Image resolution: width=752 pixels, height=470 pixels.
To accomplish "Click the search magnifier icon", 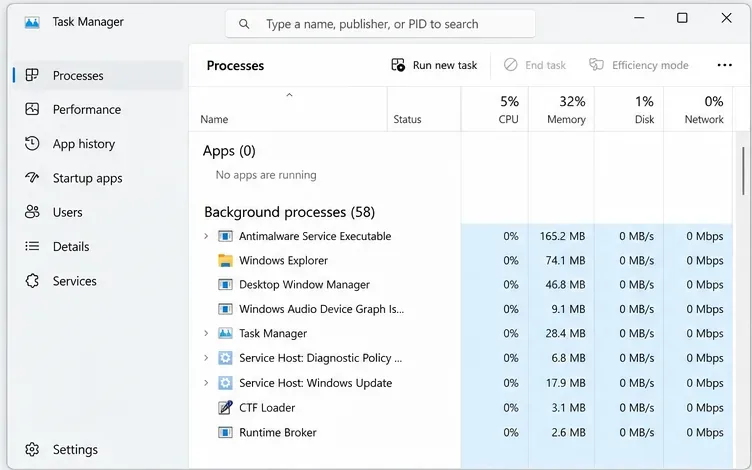I will pyautogui.click(x=244, y=24).
